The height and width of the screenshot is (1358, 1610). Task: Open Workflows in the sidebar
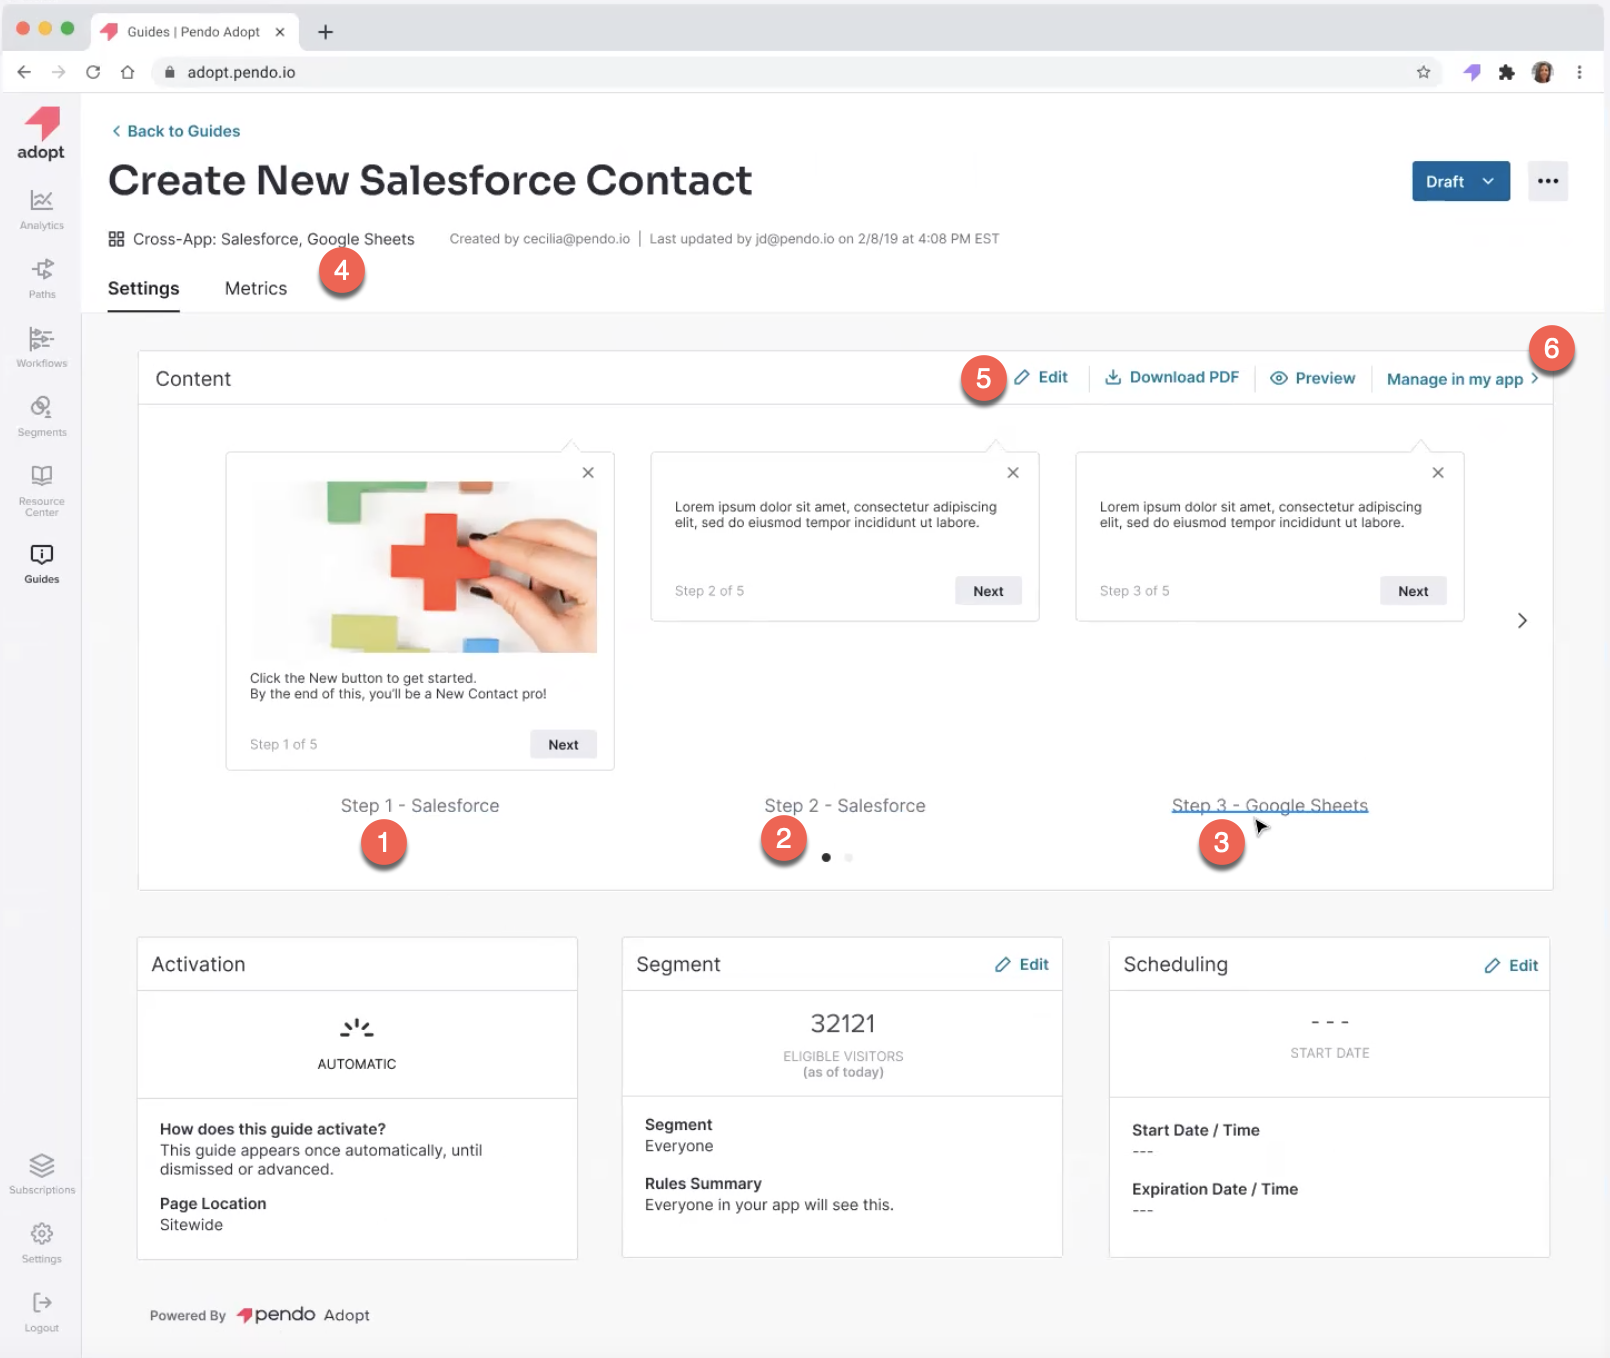click(41, 348)
